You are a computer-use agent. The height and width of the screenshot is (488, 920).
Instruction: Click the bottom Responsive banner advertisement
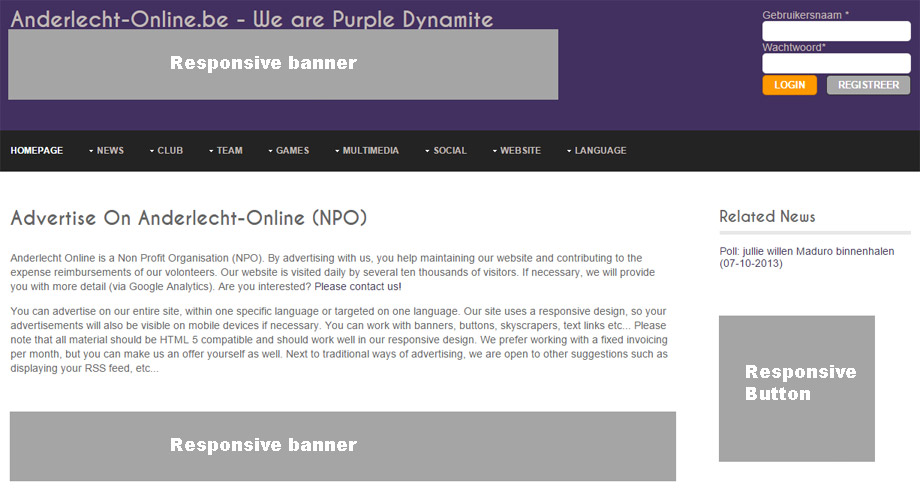click(343, 446)
